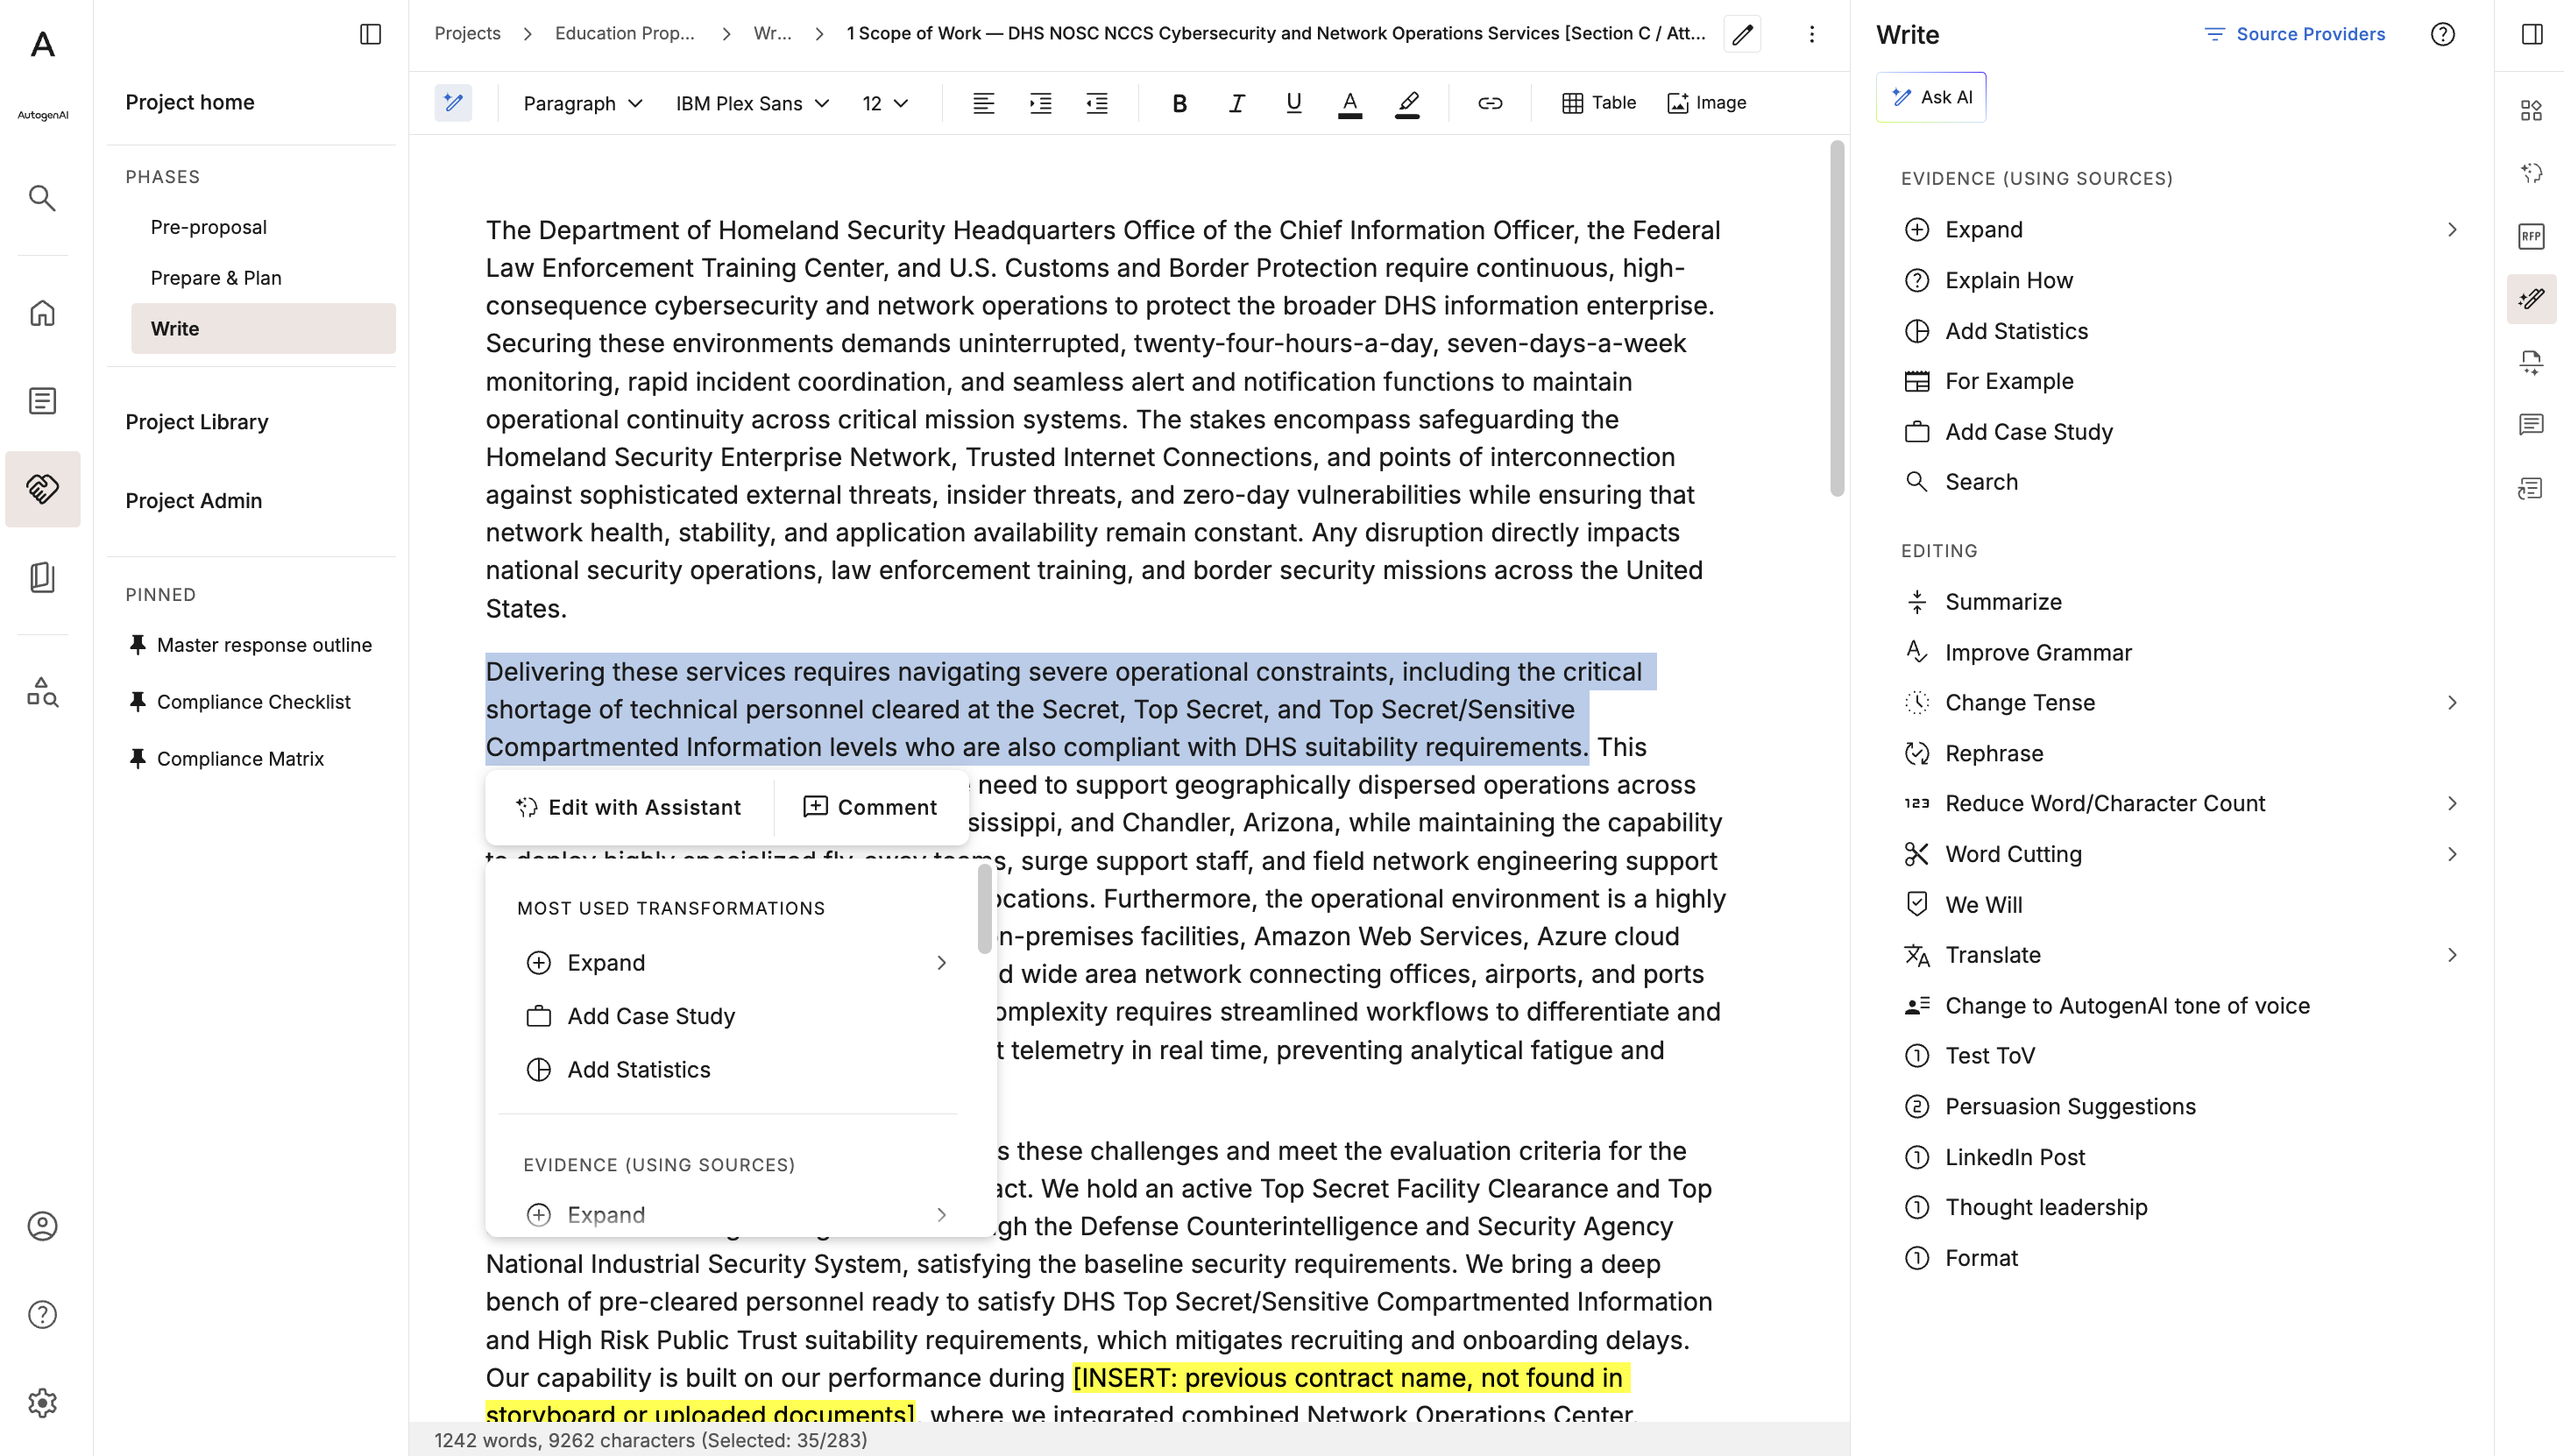
Task: Open the Paragraph style dropdown
Action: coord(582,103)
